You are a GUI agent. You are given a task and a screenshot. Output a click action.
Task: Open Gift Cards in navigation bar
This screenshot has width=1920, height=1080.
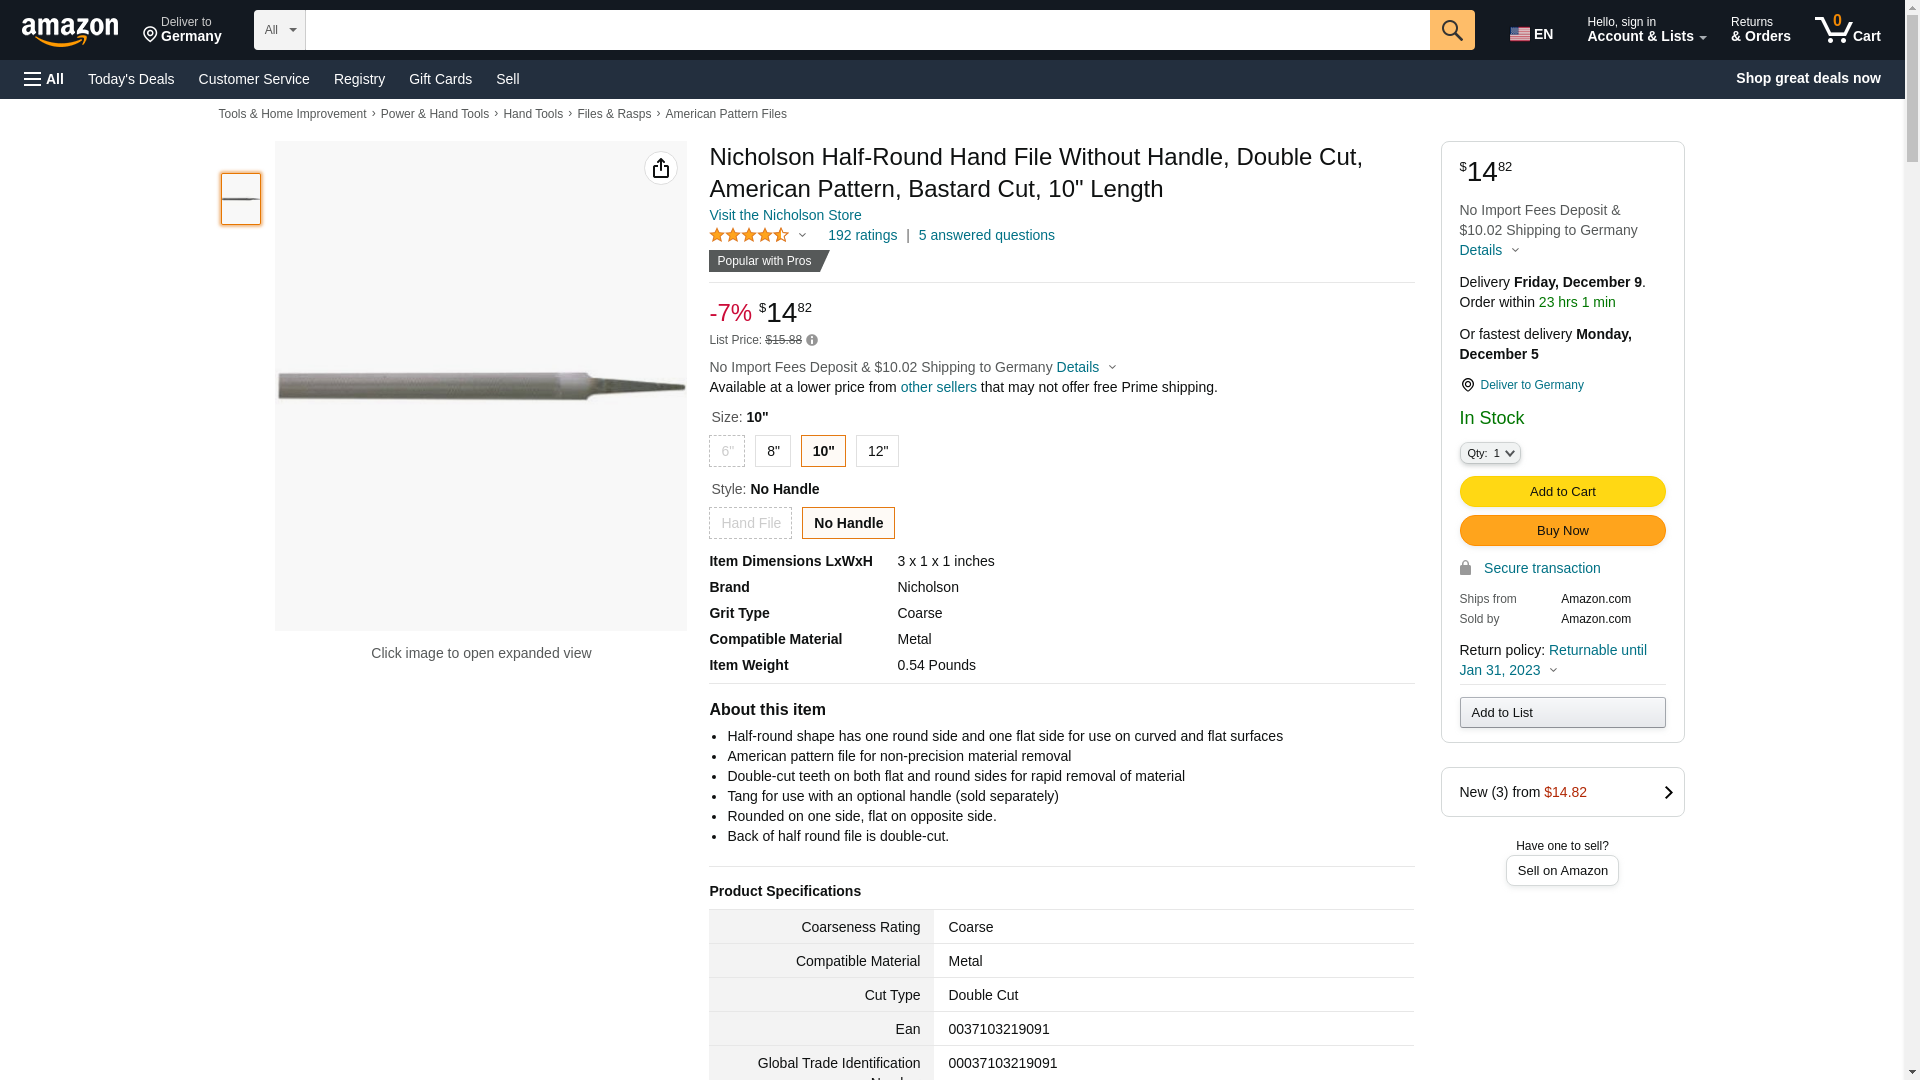coord(440,79)
